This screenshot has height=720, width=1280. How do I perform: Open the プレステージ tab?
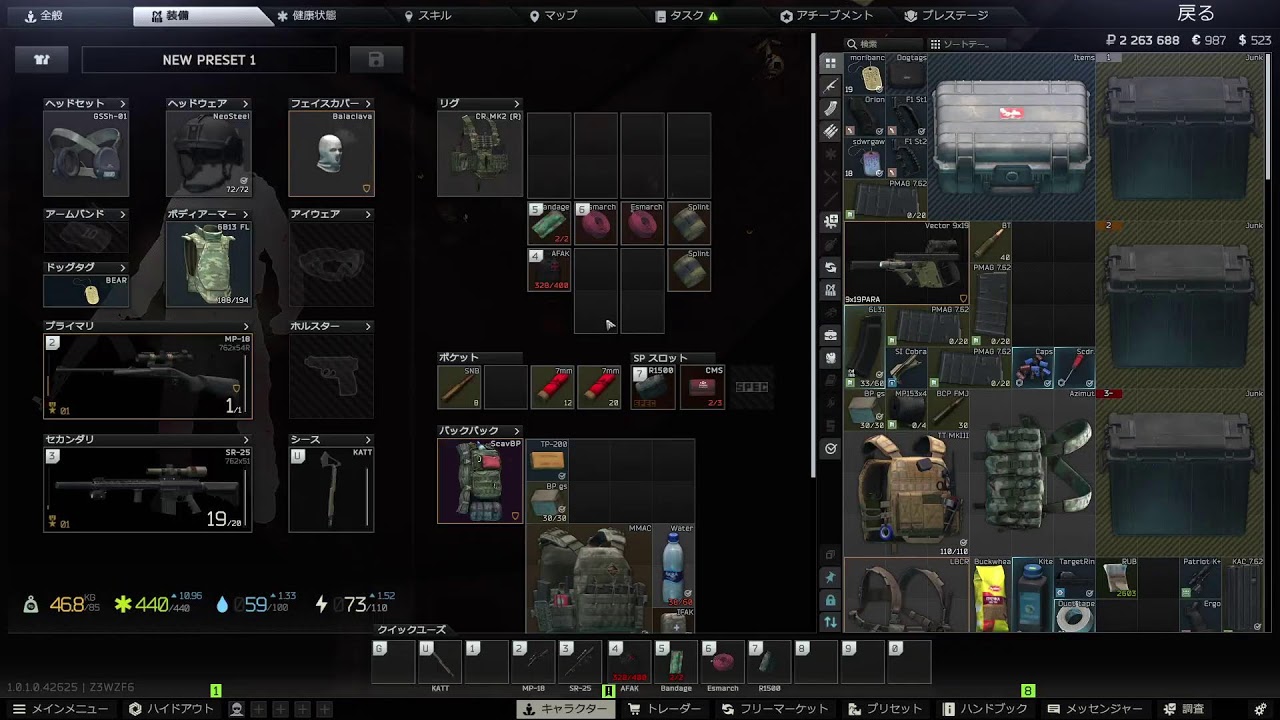tap(946, 16)
